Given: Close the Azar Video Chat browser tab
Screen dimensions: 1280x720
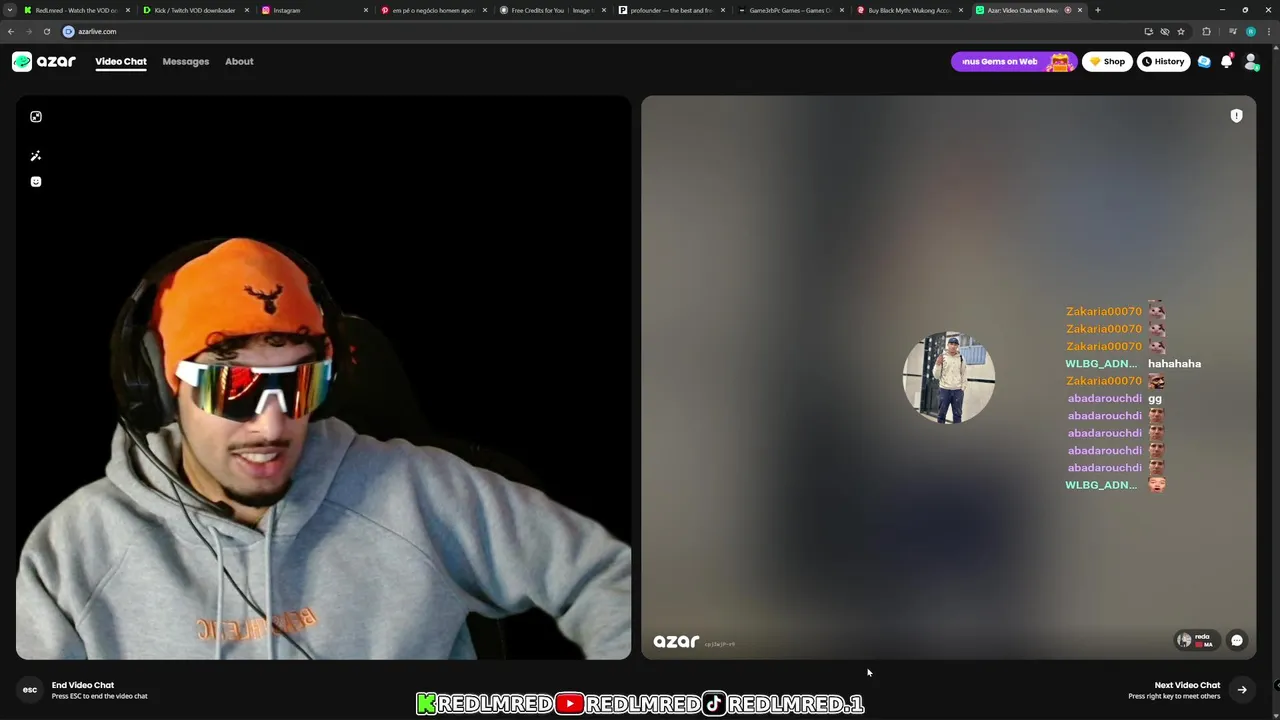Looking at the screenshot, I should (x=1080, y=10).
